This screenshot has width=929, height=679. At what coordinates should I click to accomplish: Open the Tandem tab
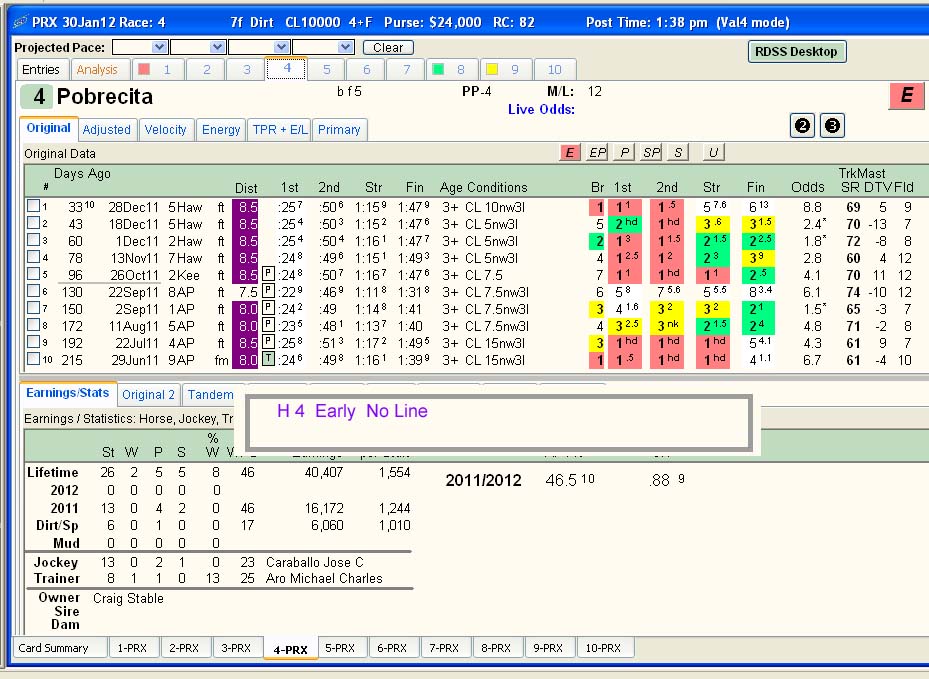210,395
